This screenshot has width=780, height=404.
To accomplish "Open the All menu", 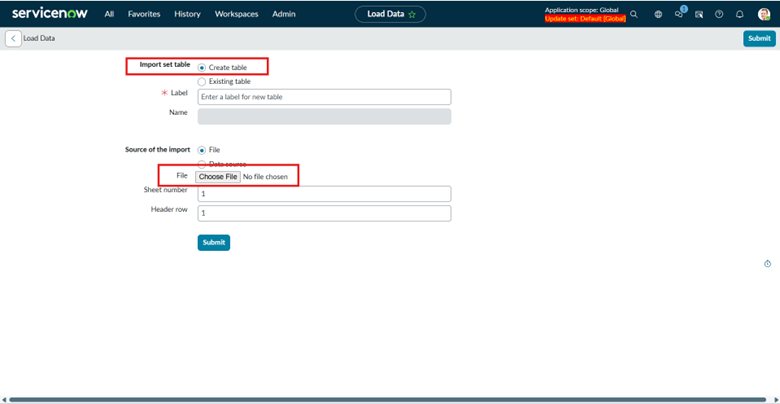I will (109, 14).
